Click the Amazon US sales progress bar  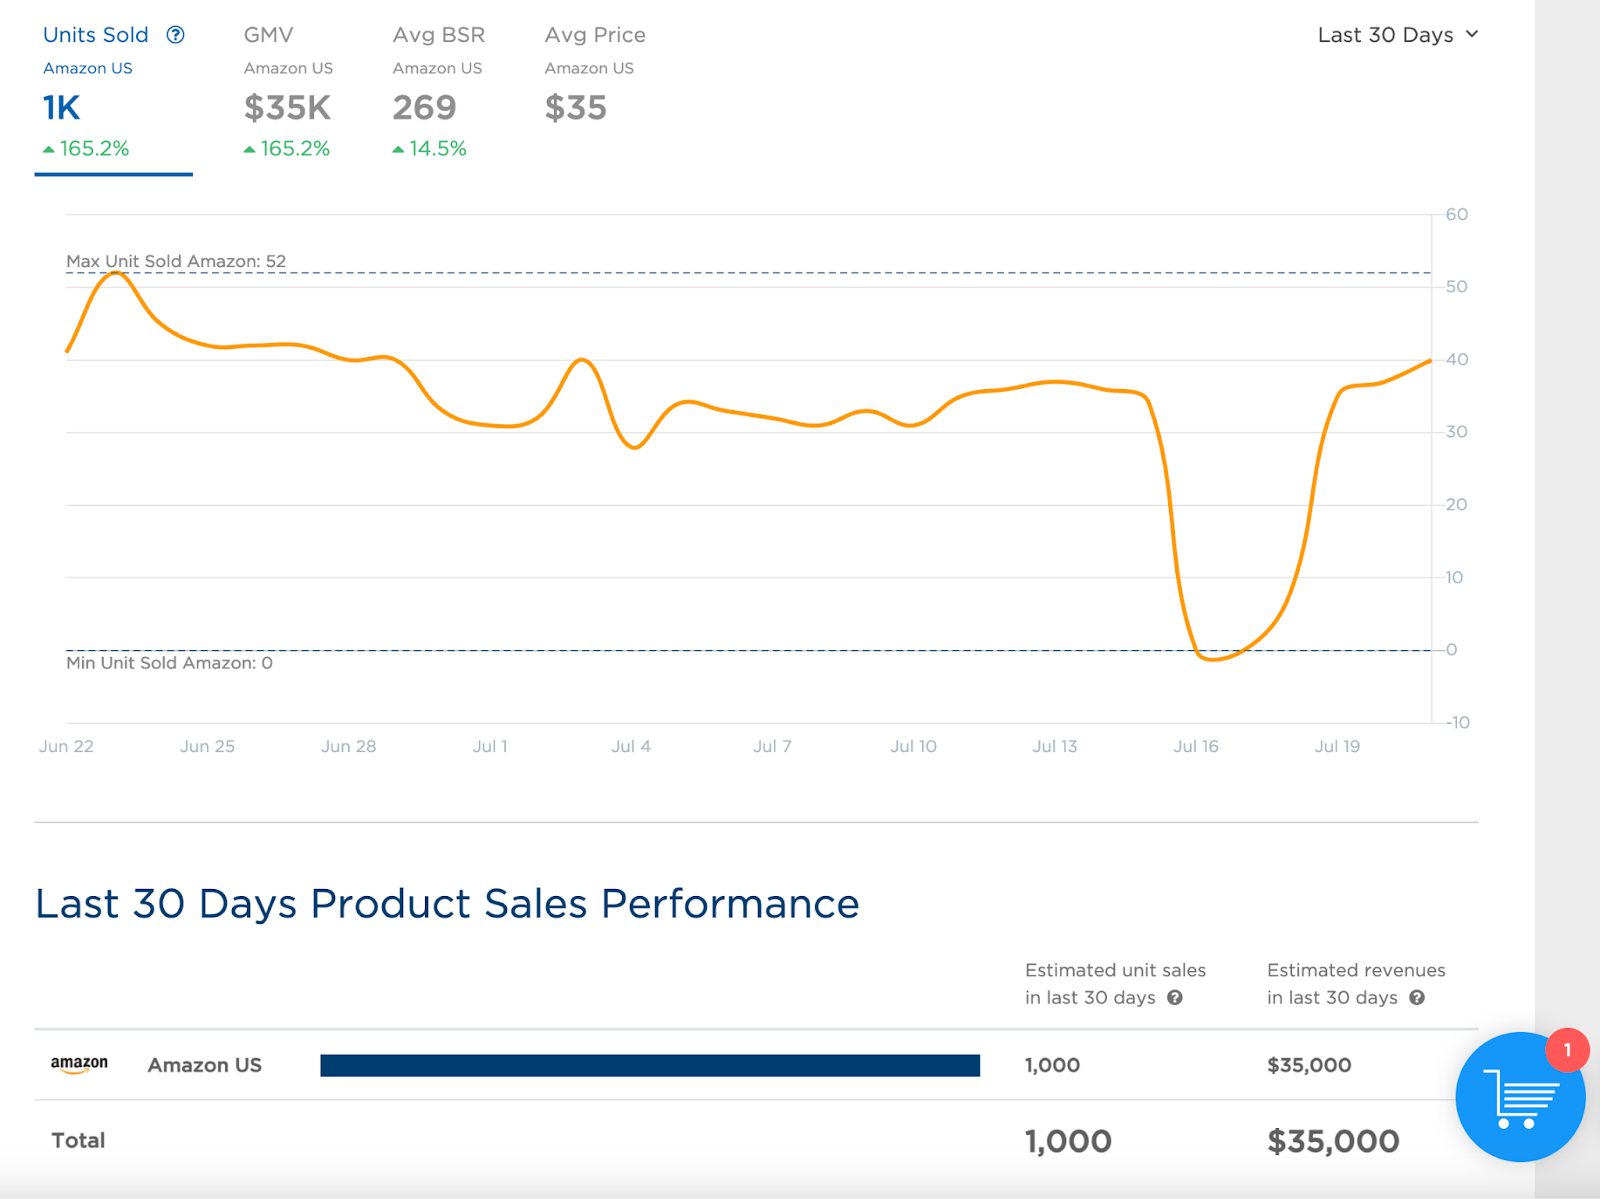[650, 1064]
